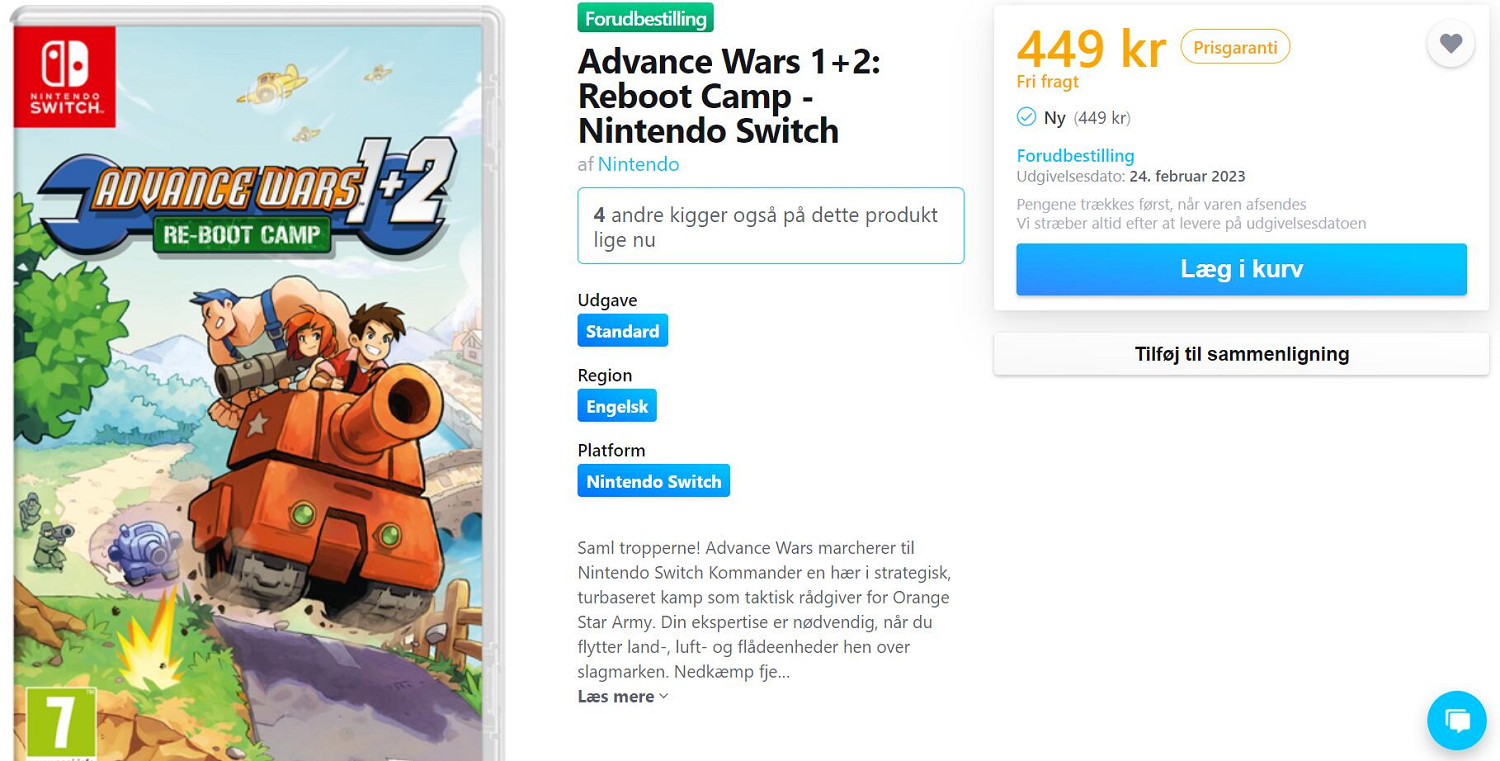Click the Nintendo Switch logo on cover

tap(65, 76)
